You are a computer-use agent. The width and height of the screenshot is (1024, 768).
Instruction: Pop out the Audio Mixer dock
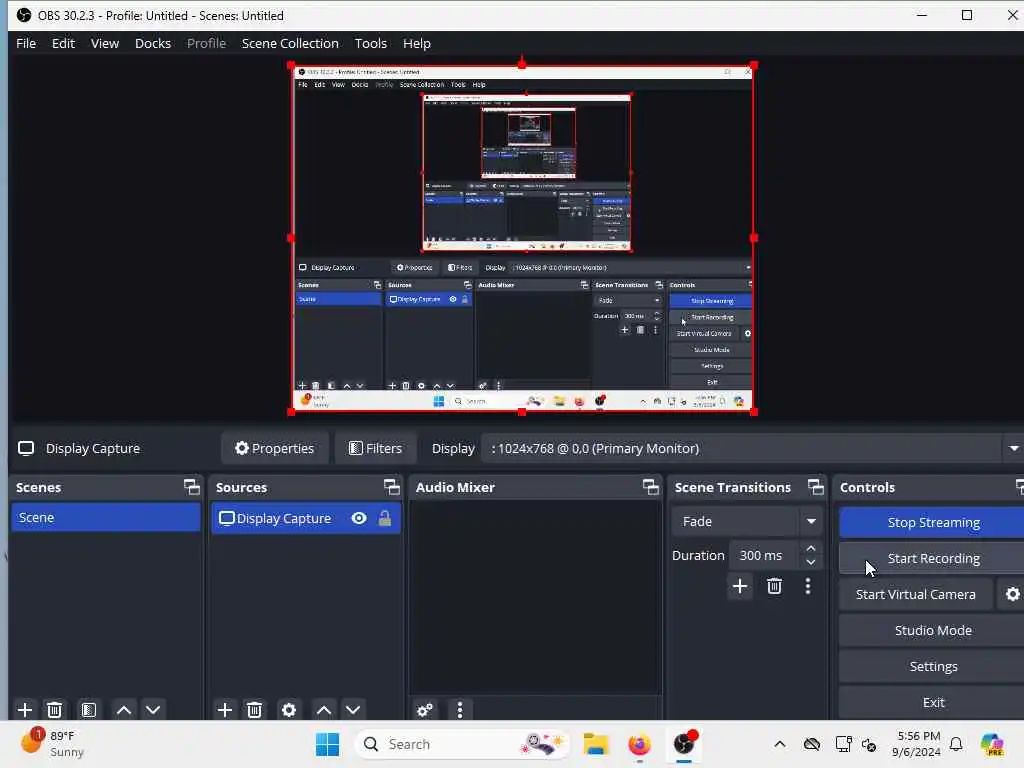click(x=650, y=487)
